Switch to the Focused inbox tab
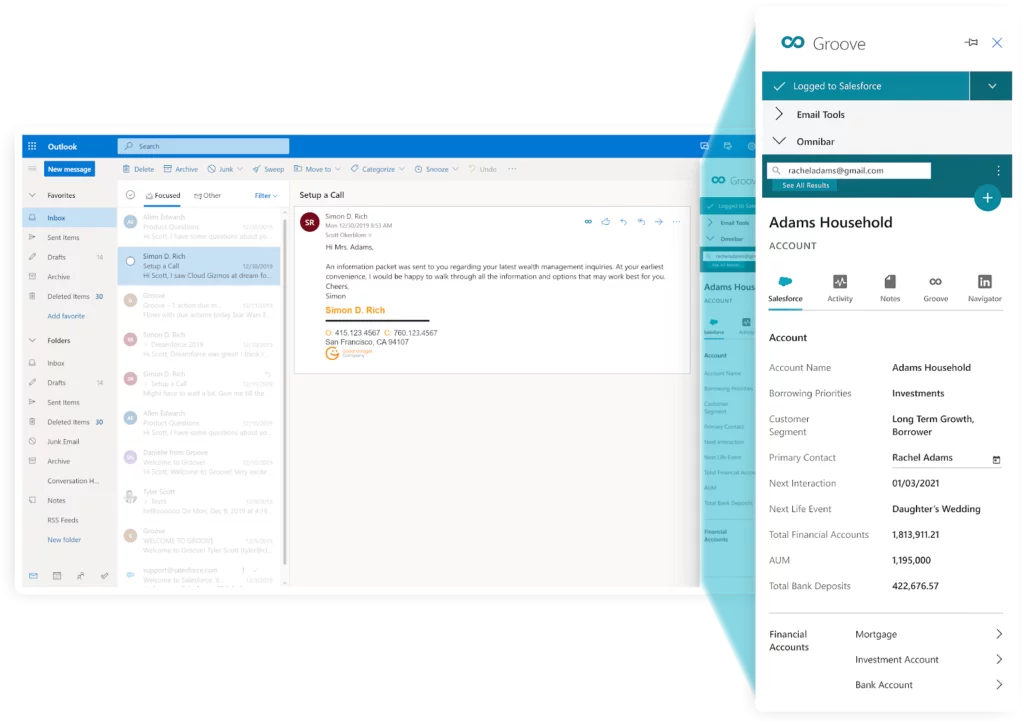Image resolution: width=1024 pixels, height=724 pixels. 163,196
